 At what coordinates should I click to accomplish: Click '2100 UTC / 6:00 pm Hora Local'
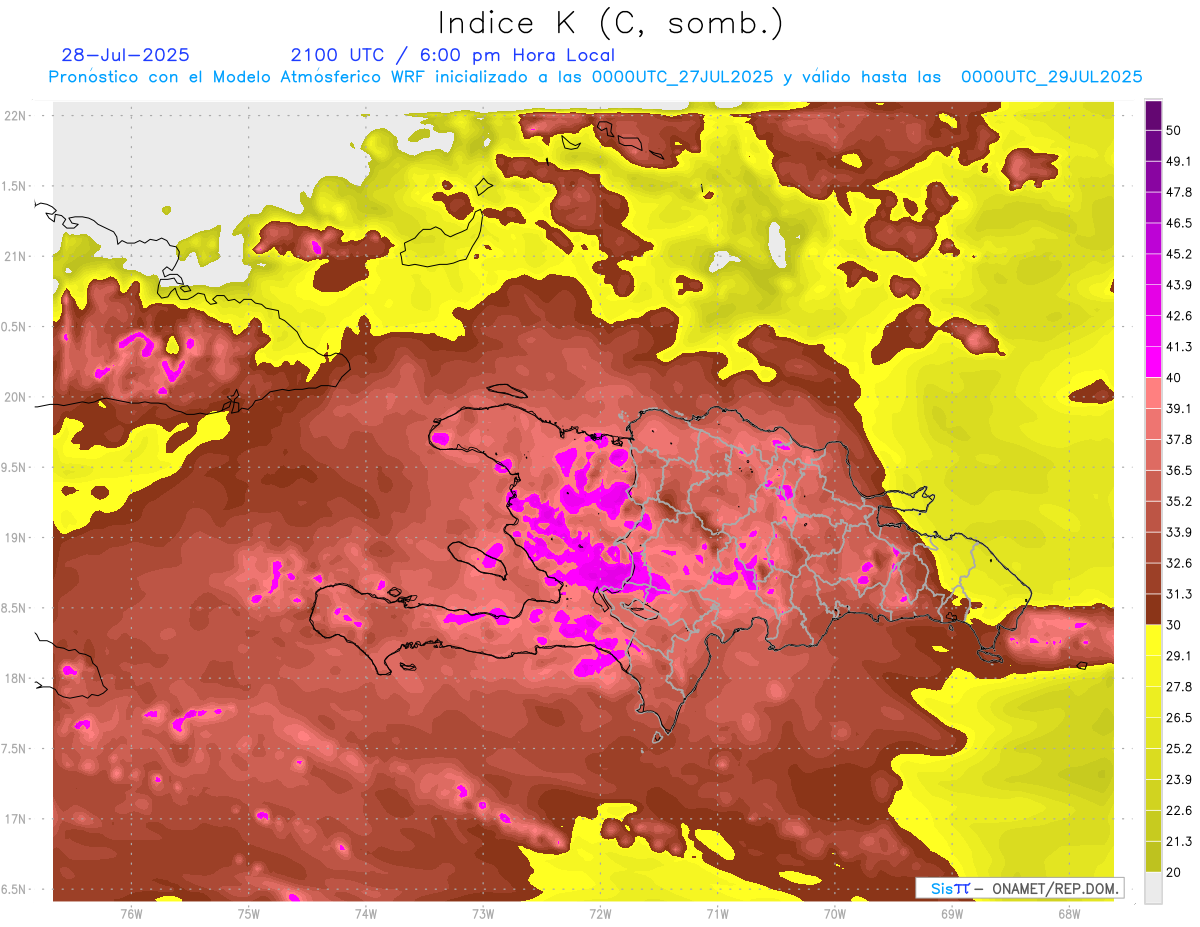(x=452, y=55)
